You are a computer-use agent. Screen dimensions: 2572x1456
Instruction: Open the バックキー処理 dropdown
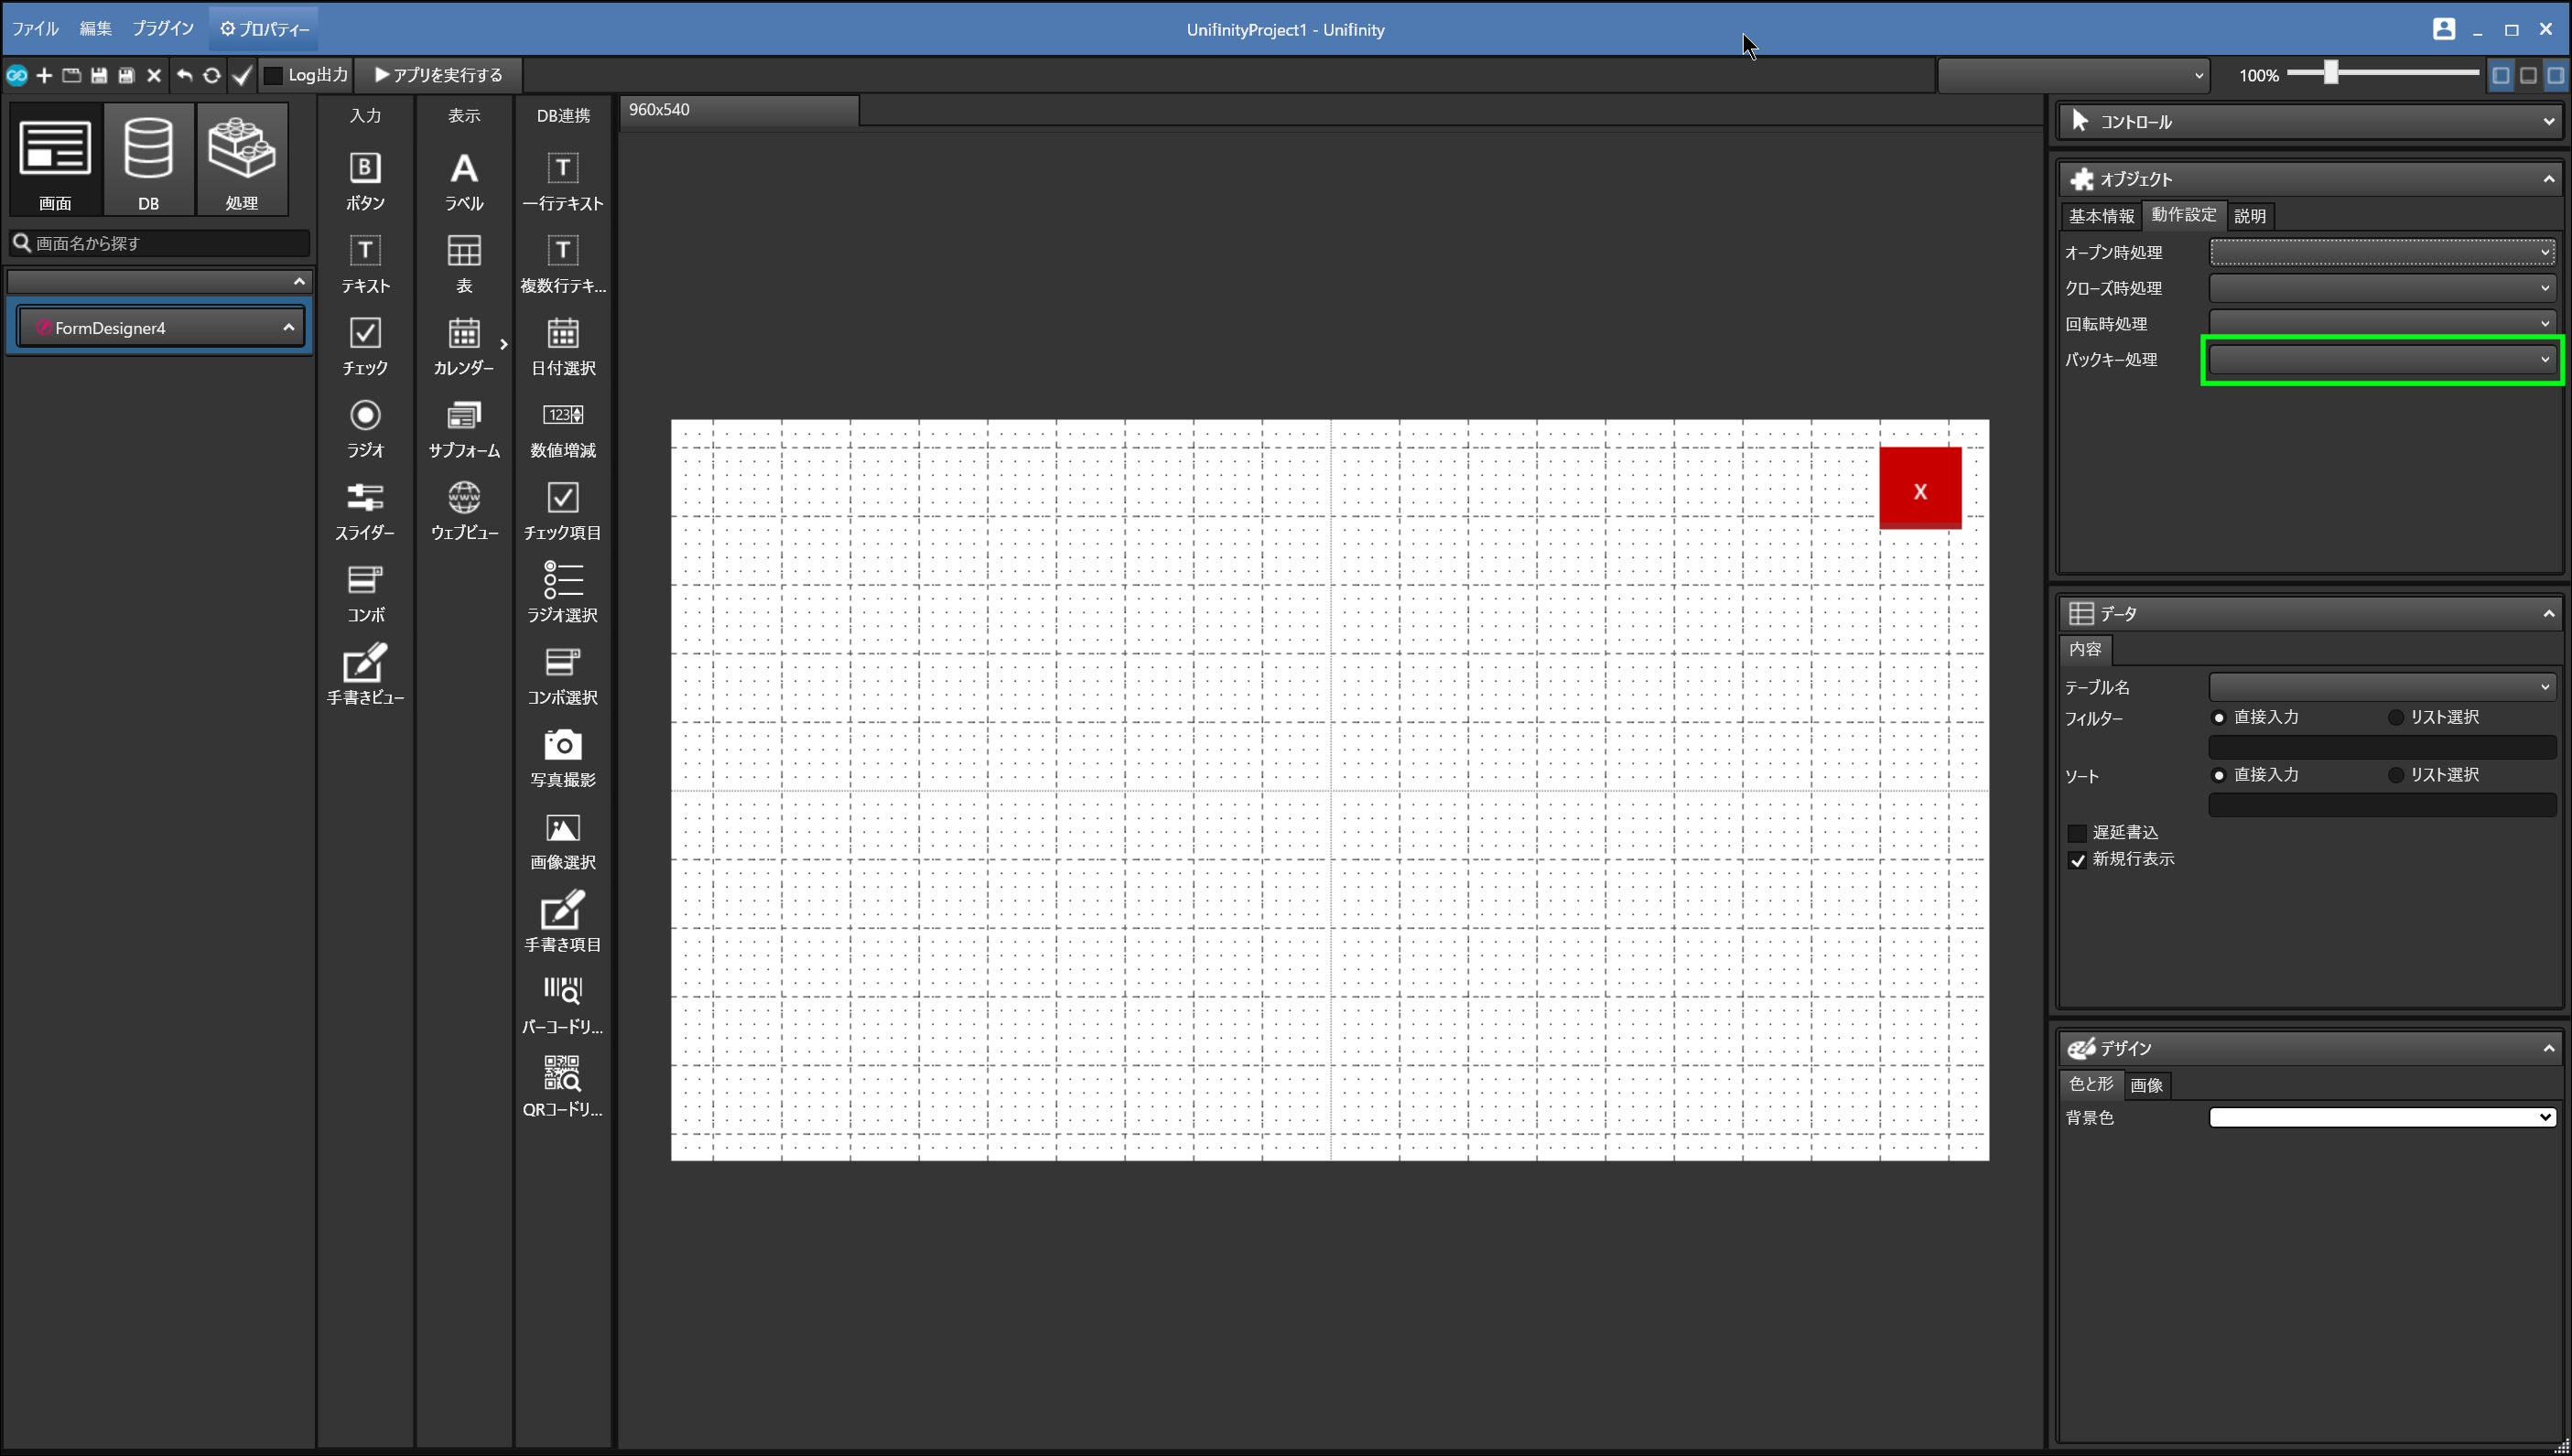pos(2381,360)
